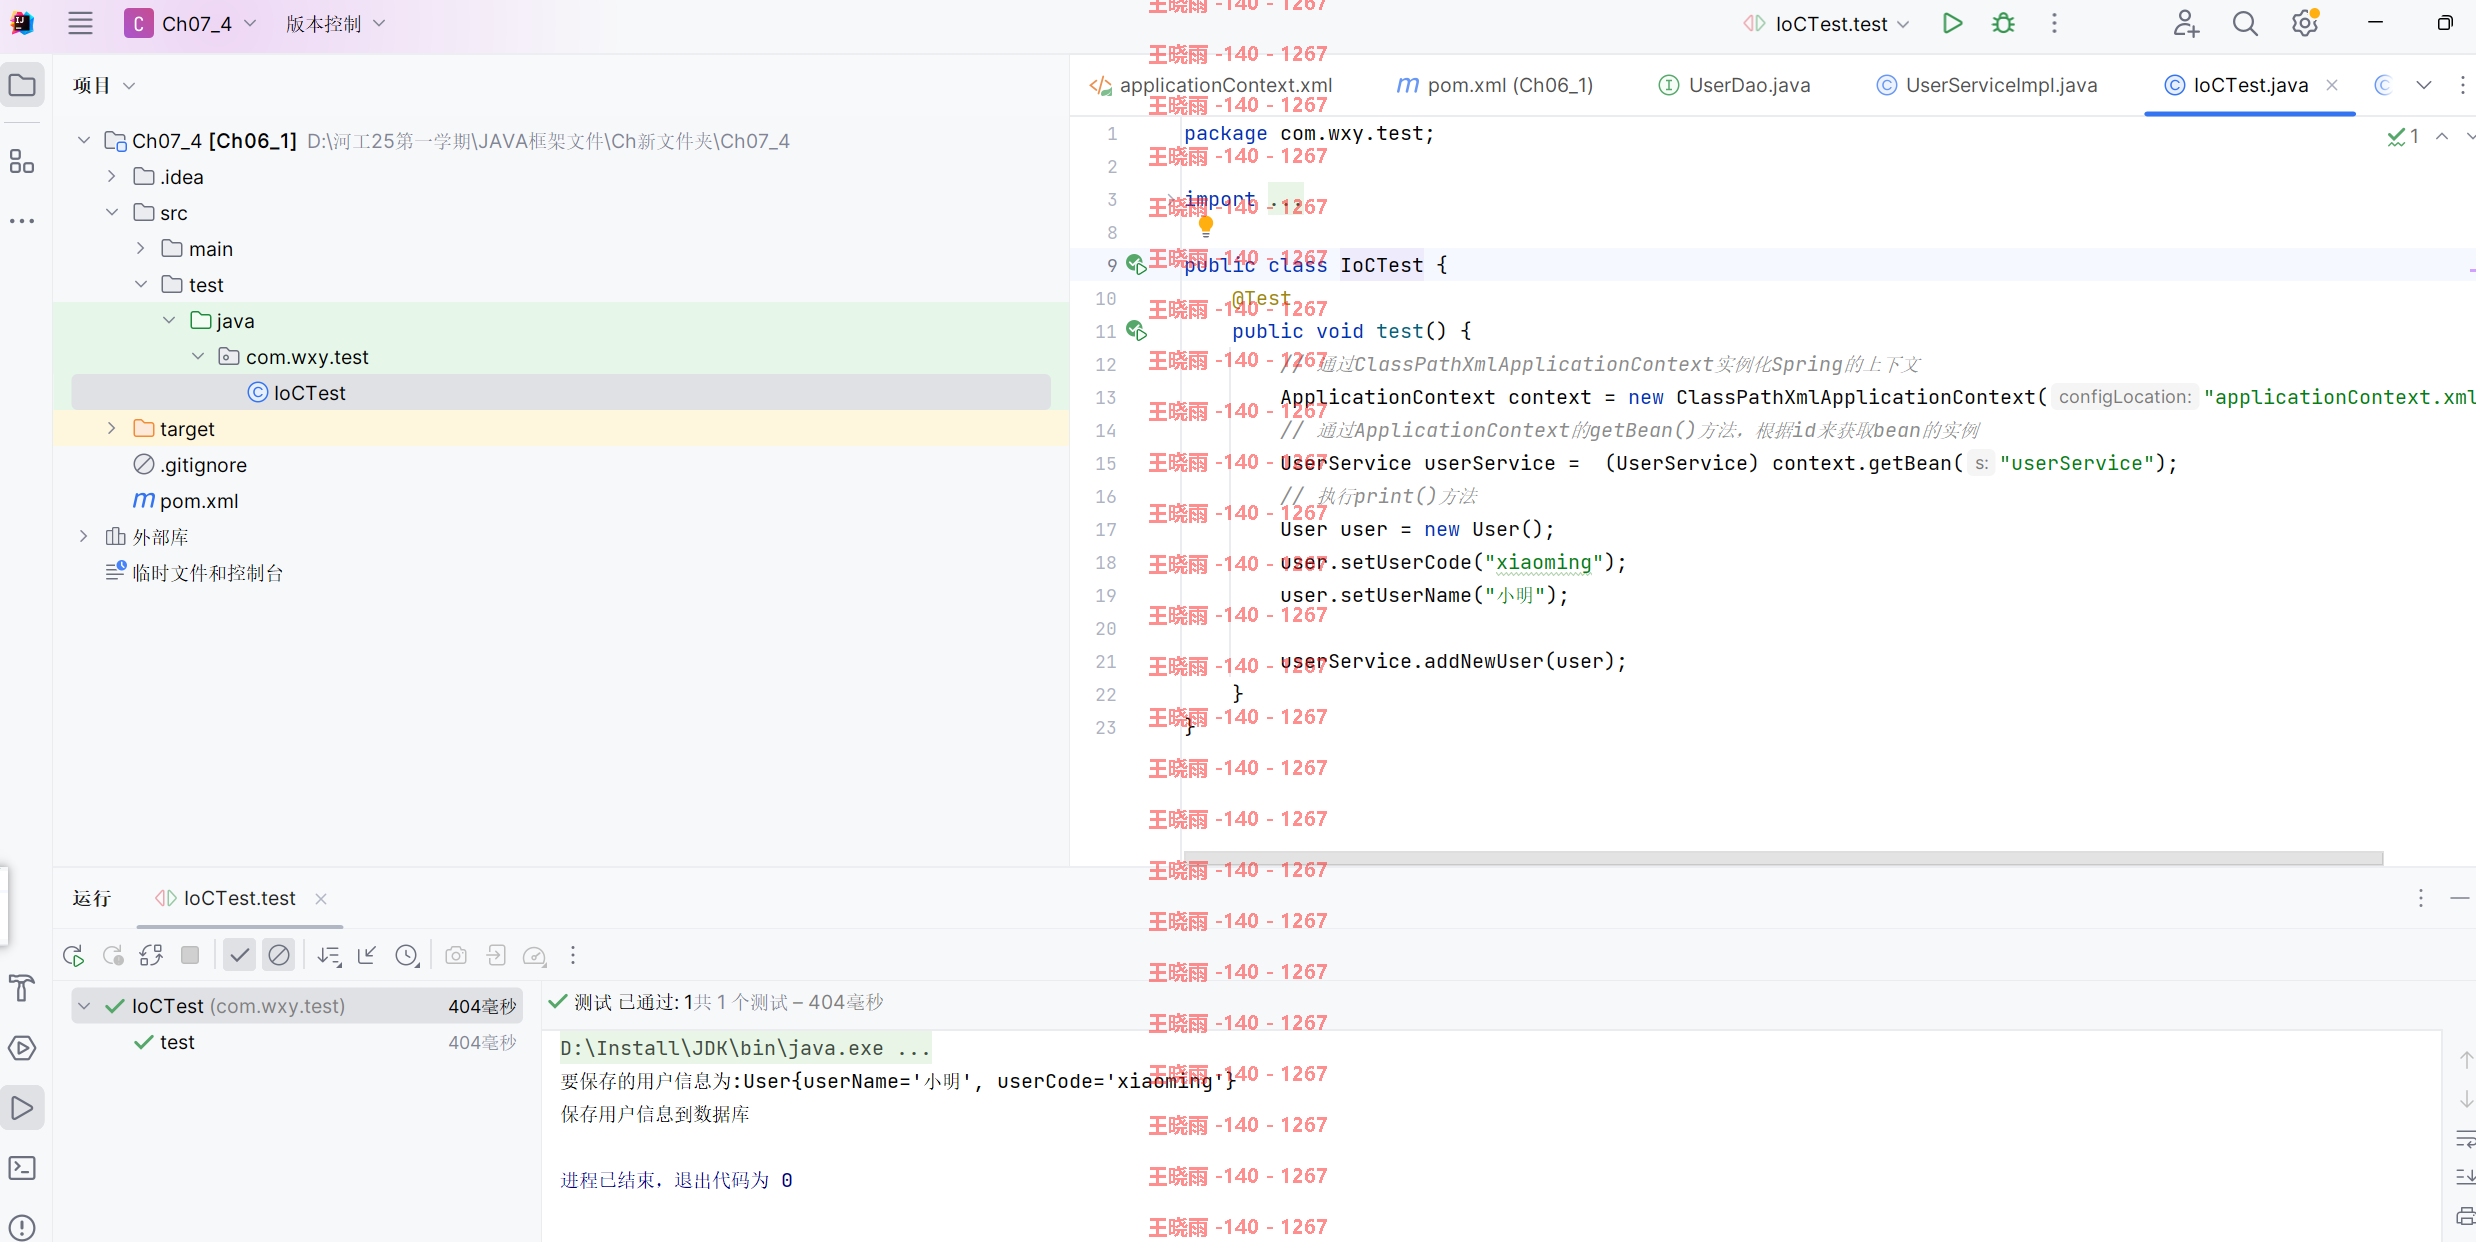Switch to applicationContext.xml tab
Screen dimensions: 2476x1242
tap(1211, 85)
